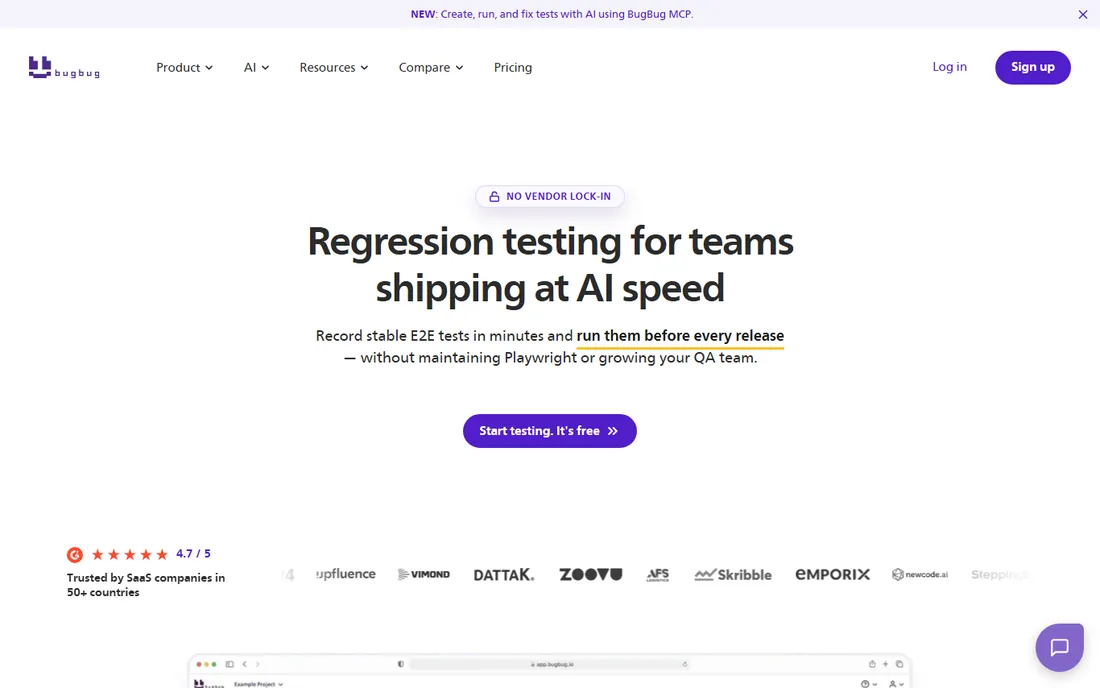Click the Sign up button
Viewport: 1100px width, 688px height.
coord(1033,67)
